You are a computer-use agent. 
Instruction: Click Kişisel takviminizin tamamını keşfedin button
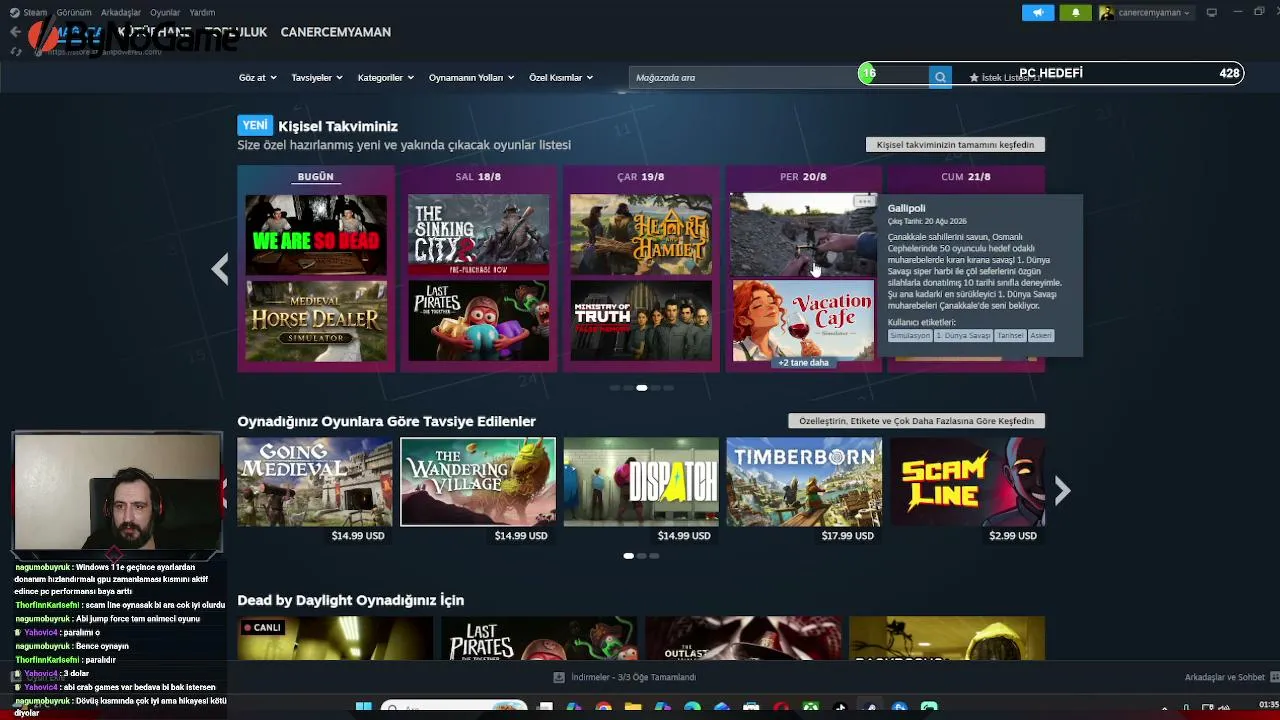(955, 145)
